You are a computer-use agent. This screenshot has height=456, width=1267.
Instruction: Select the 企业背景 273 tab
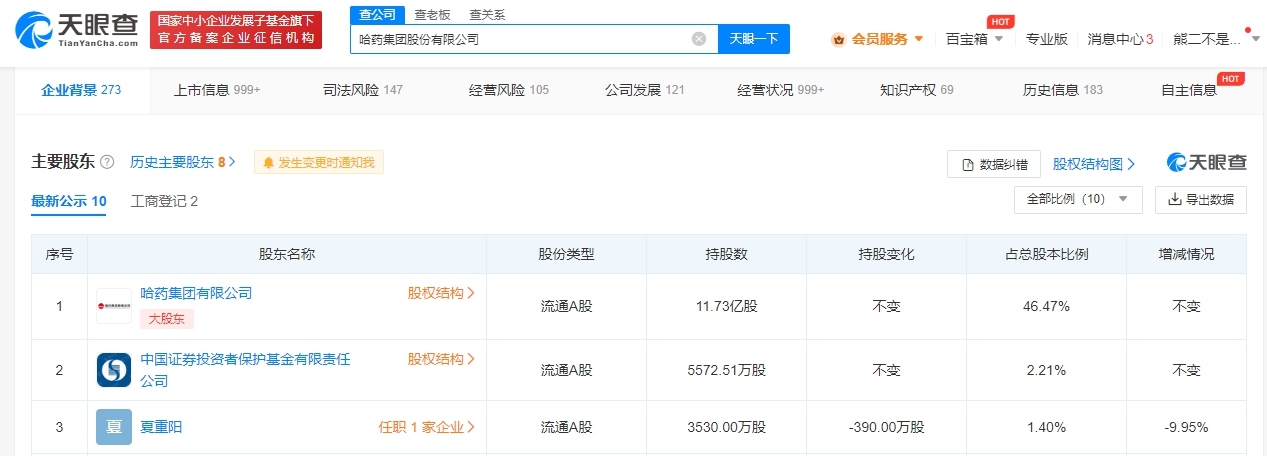(x=81, y=90)
